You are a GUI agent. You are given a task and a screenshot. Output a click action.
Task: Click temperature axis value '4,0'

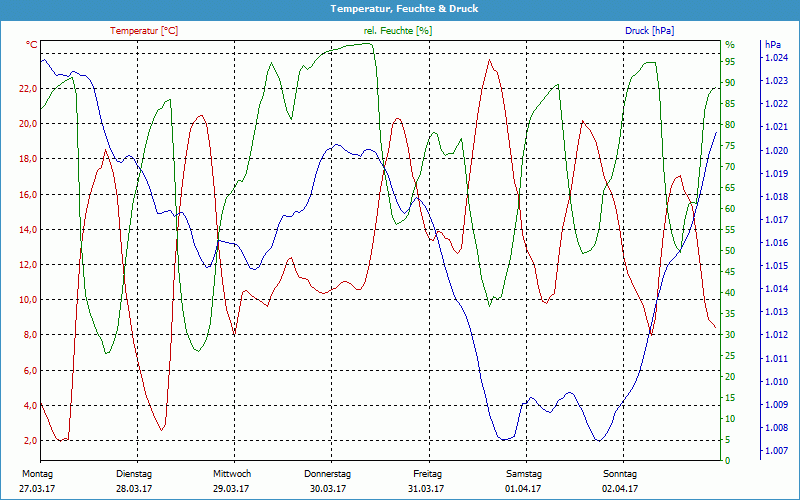pos(30,406)
